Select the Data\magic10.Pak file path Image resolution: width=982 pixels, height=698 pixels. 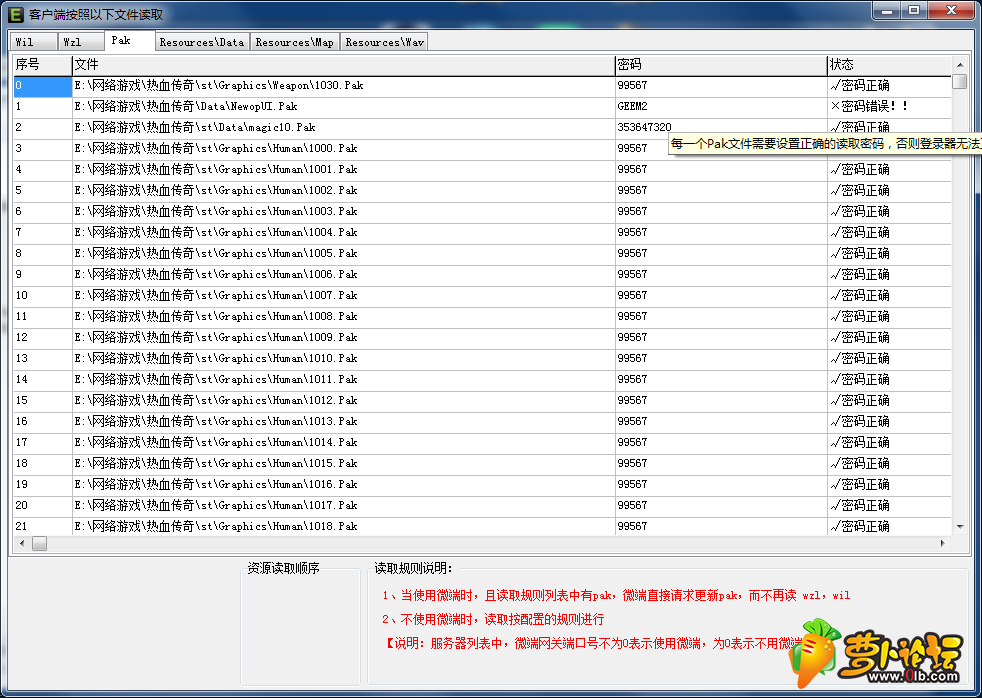195,128
